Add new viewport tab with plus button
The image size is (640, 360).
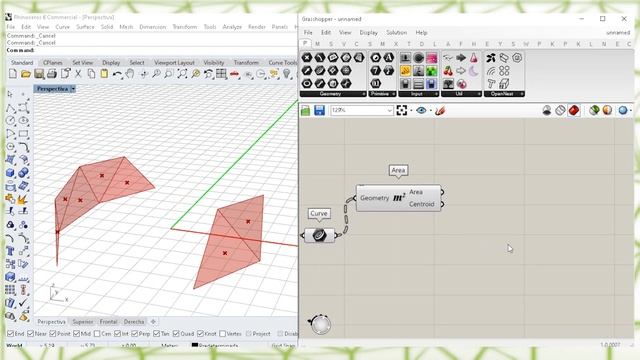pyautogui.click(x=153, y=322)
